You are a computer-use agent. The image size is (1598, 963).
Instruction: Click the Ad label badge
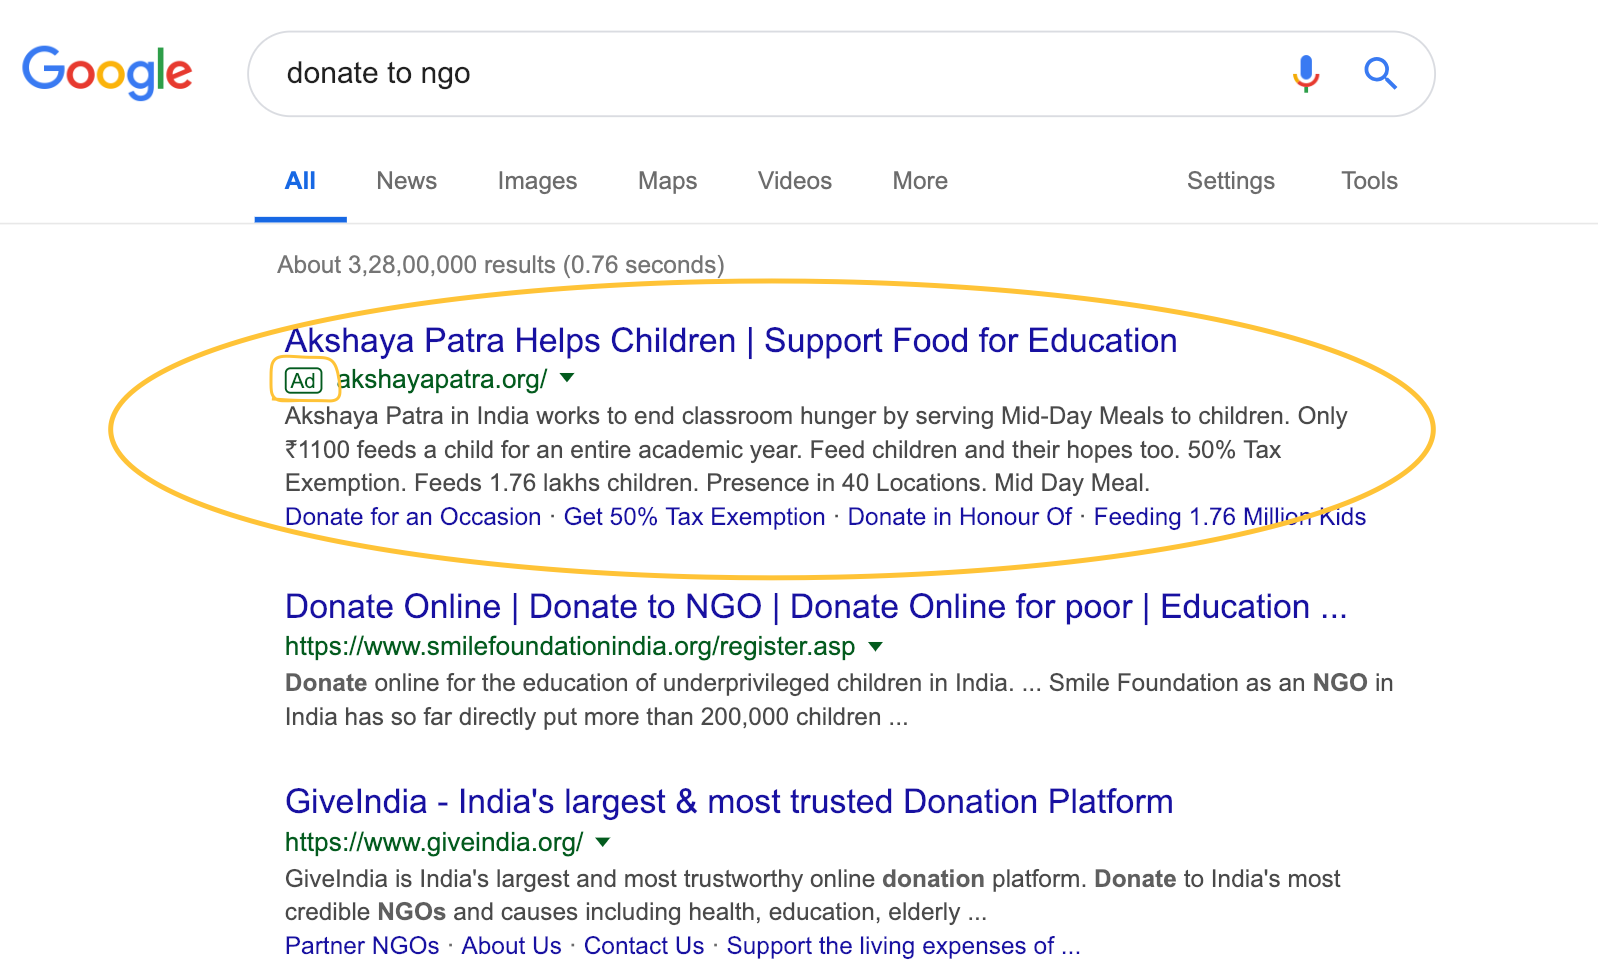[304, 380]
